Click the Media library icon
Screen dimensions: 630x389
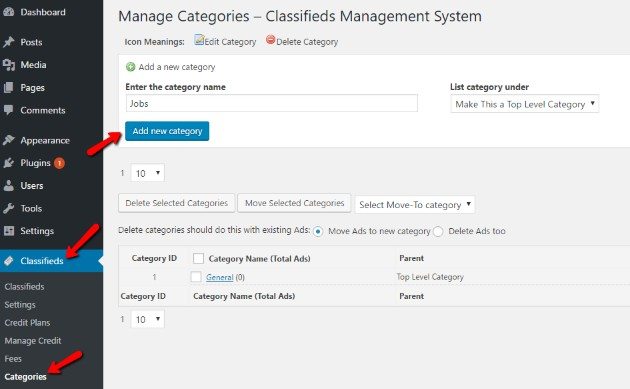coord(8,65)
